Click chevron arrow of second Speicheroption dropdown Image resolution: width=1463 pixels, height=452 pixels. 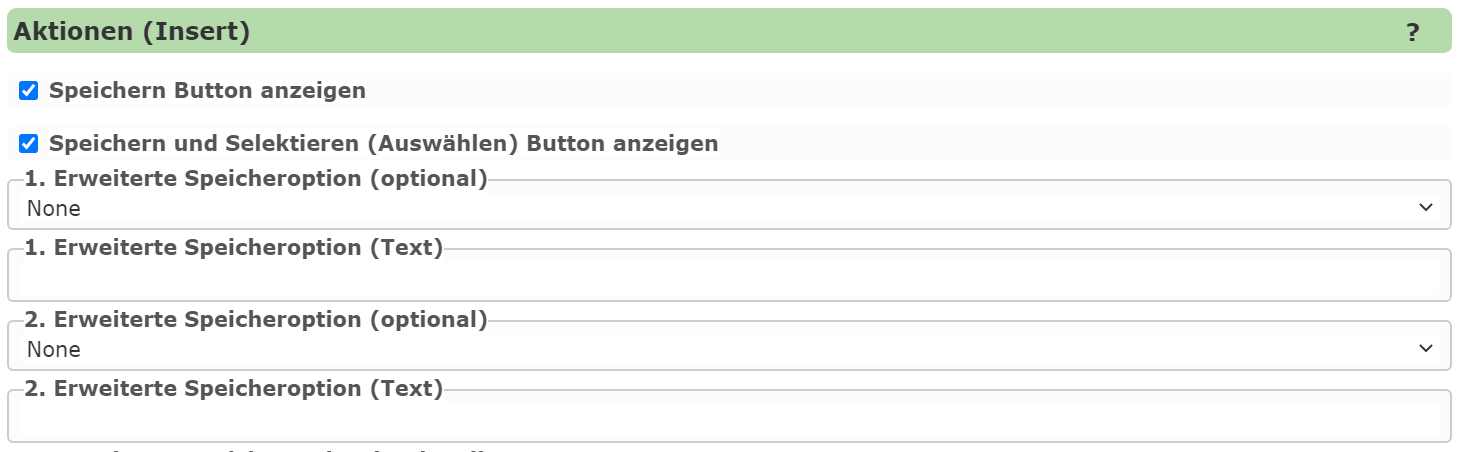click(1425, 348)
